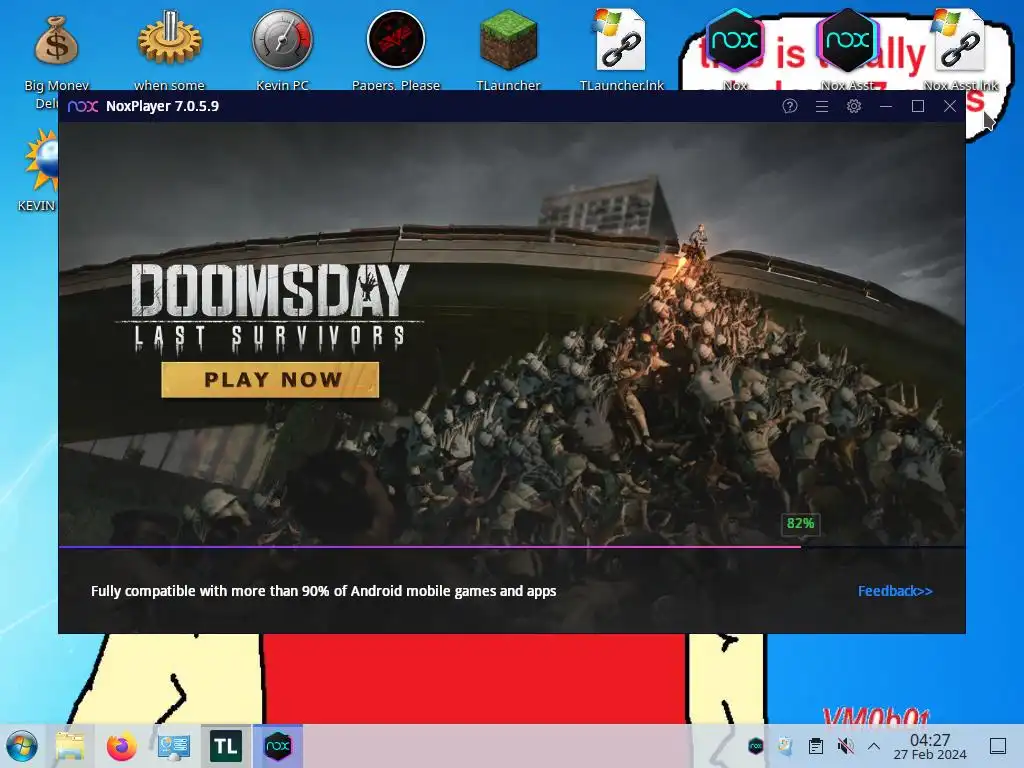1024x768 pixels.
Task: Close the NoxPlayer window
Action: [950, 106]
